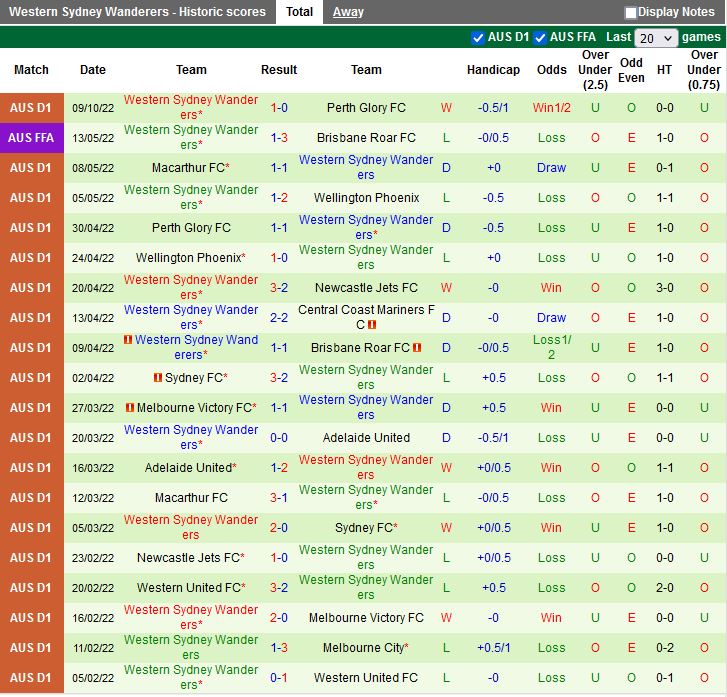Click the 1-0 result of 09/10/22 match
This screenshot has width=727, height=697.
tap(279, 108)
